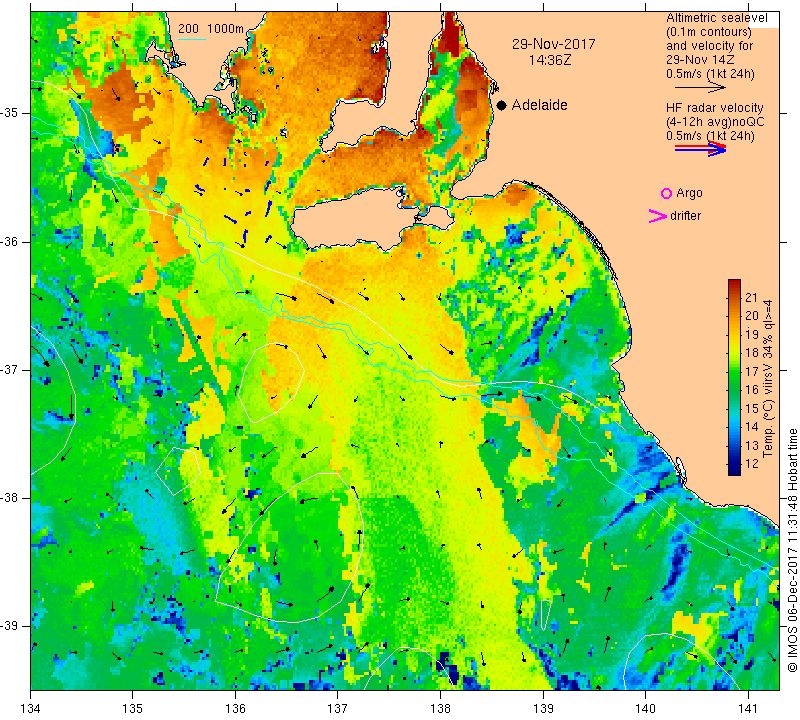
Task: Click the -39 latitude axis label
Action: click(x=9, y=626)
